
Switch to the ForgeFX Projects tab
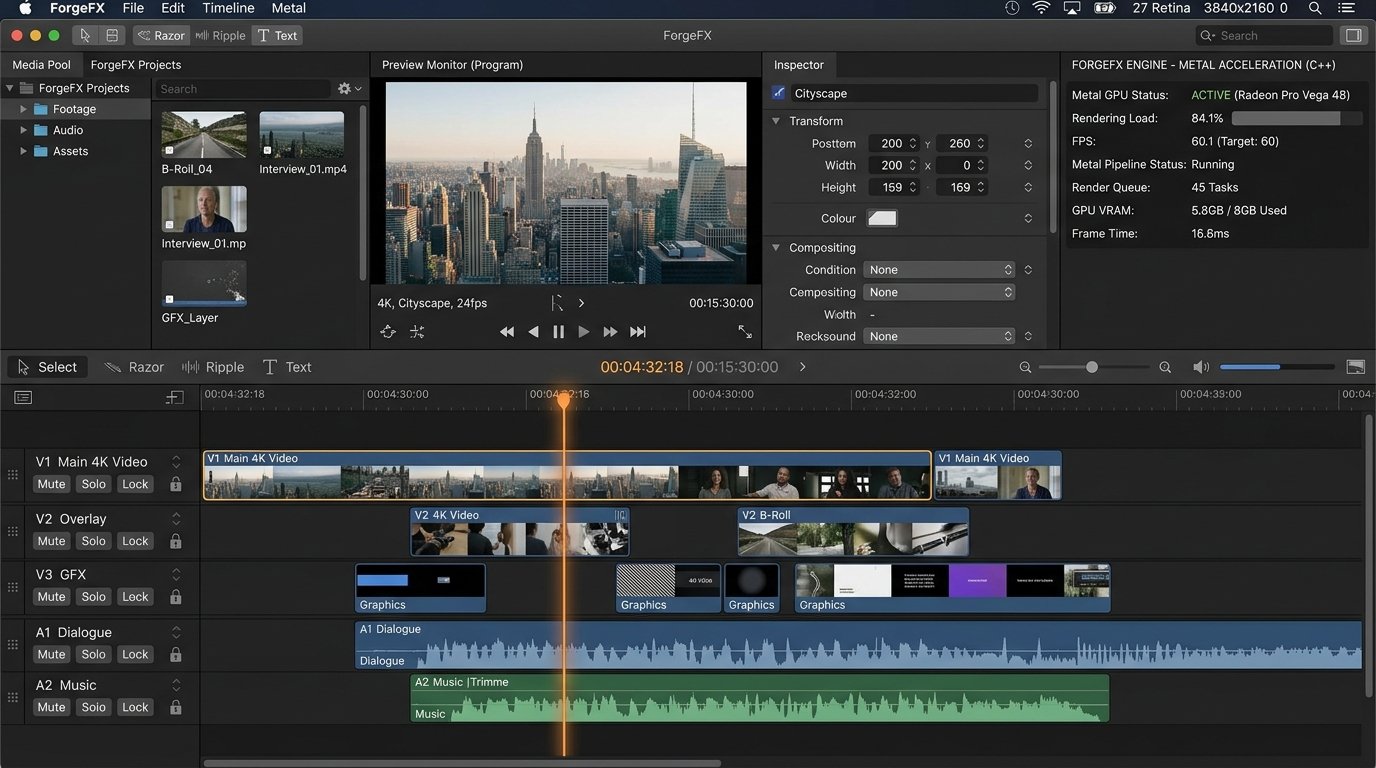point(136,65)
